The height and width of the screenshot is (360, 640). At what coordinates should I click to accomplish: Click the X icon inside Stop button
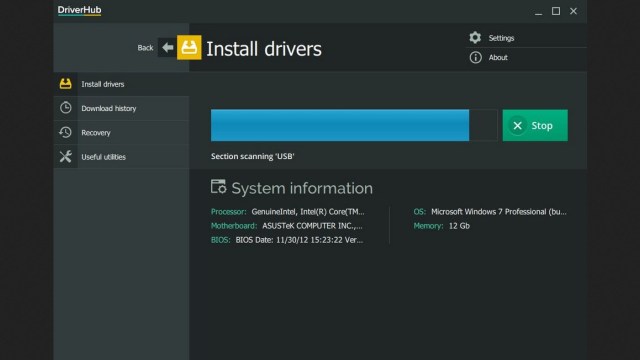click(x=518, y=126)
